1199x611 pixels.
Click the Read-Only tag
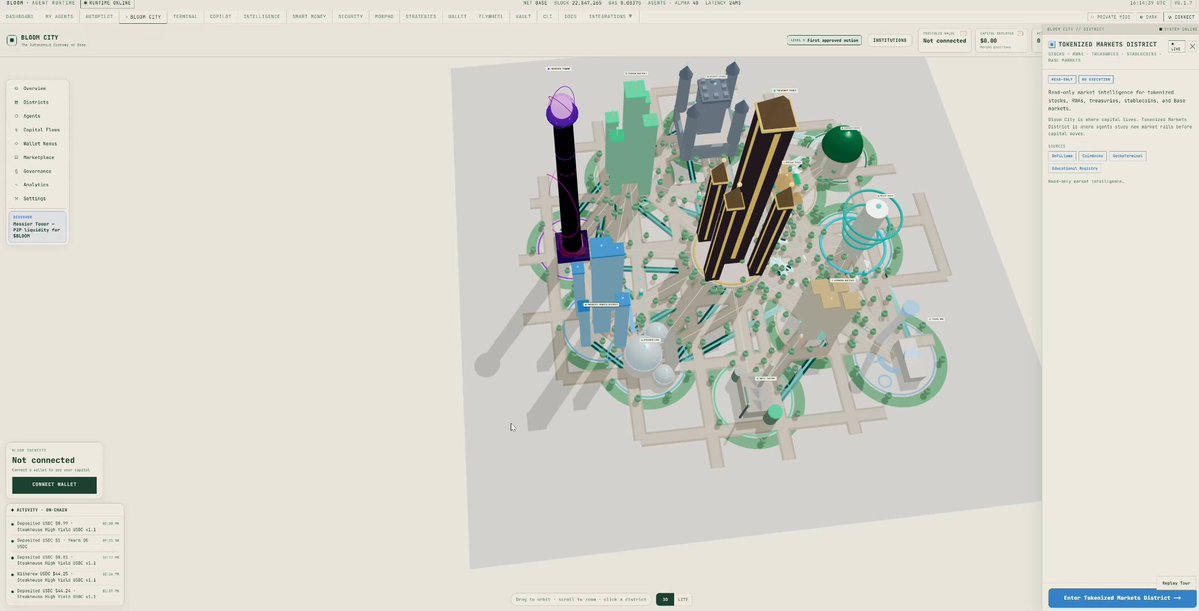(x=1062, y=80)
